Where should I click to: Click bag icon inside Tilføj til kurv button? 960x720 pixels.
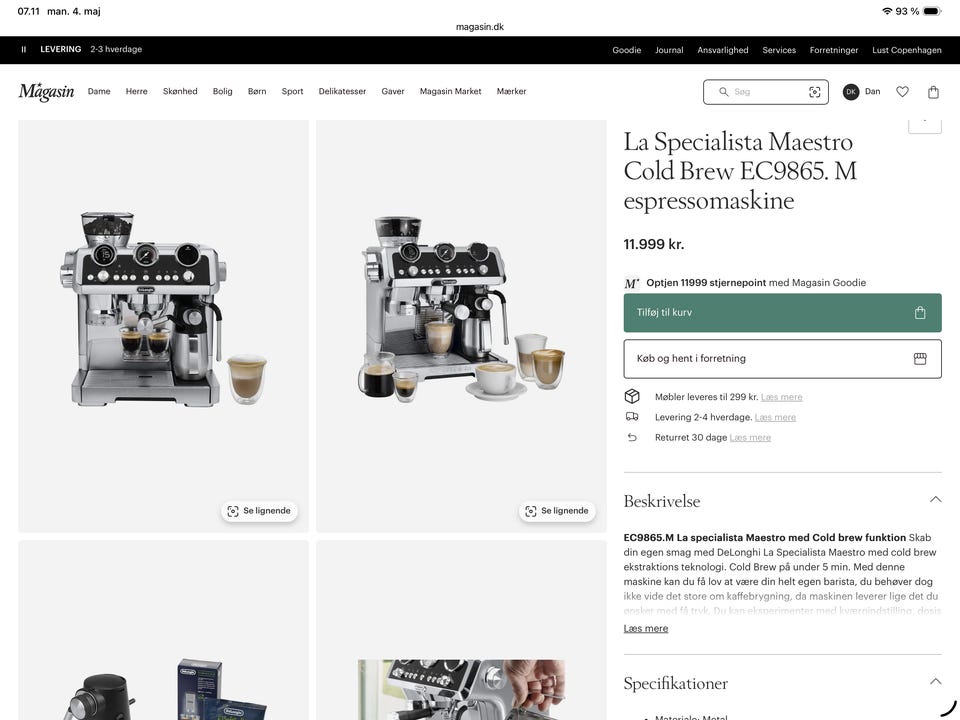(x=920, y=313)
